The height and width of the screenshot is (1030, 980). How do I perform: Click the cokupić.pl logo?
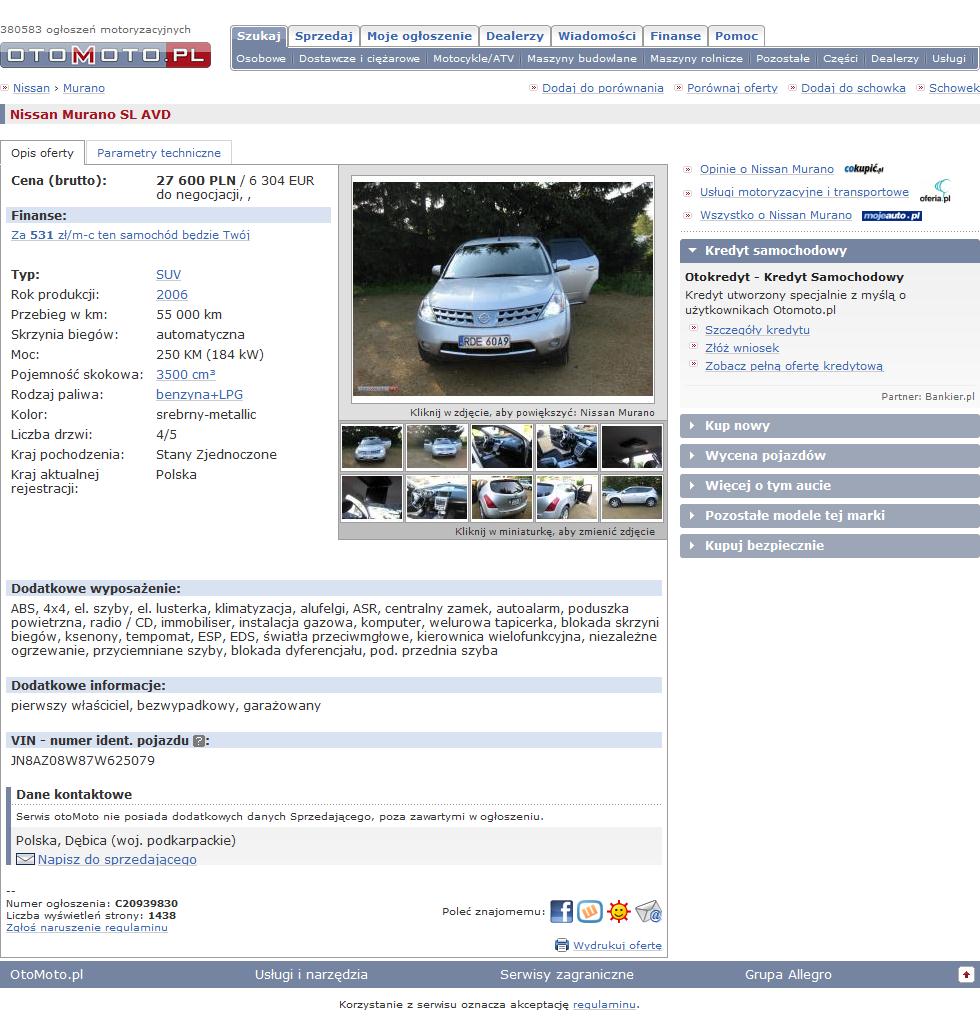tap(864, 169)
